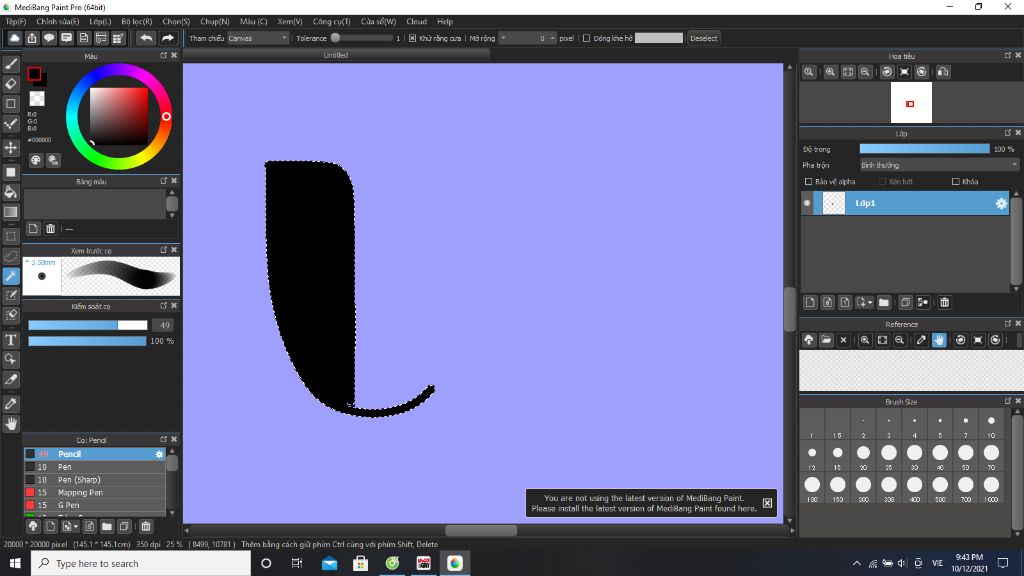Delete brush with trash icon in brush panel
This screenshot has height=576, width=1024.
click(146, 526)
